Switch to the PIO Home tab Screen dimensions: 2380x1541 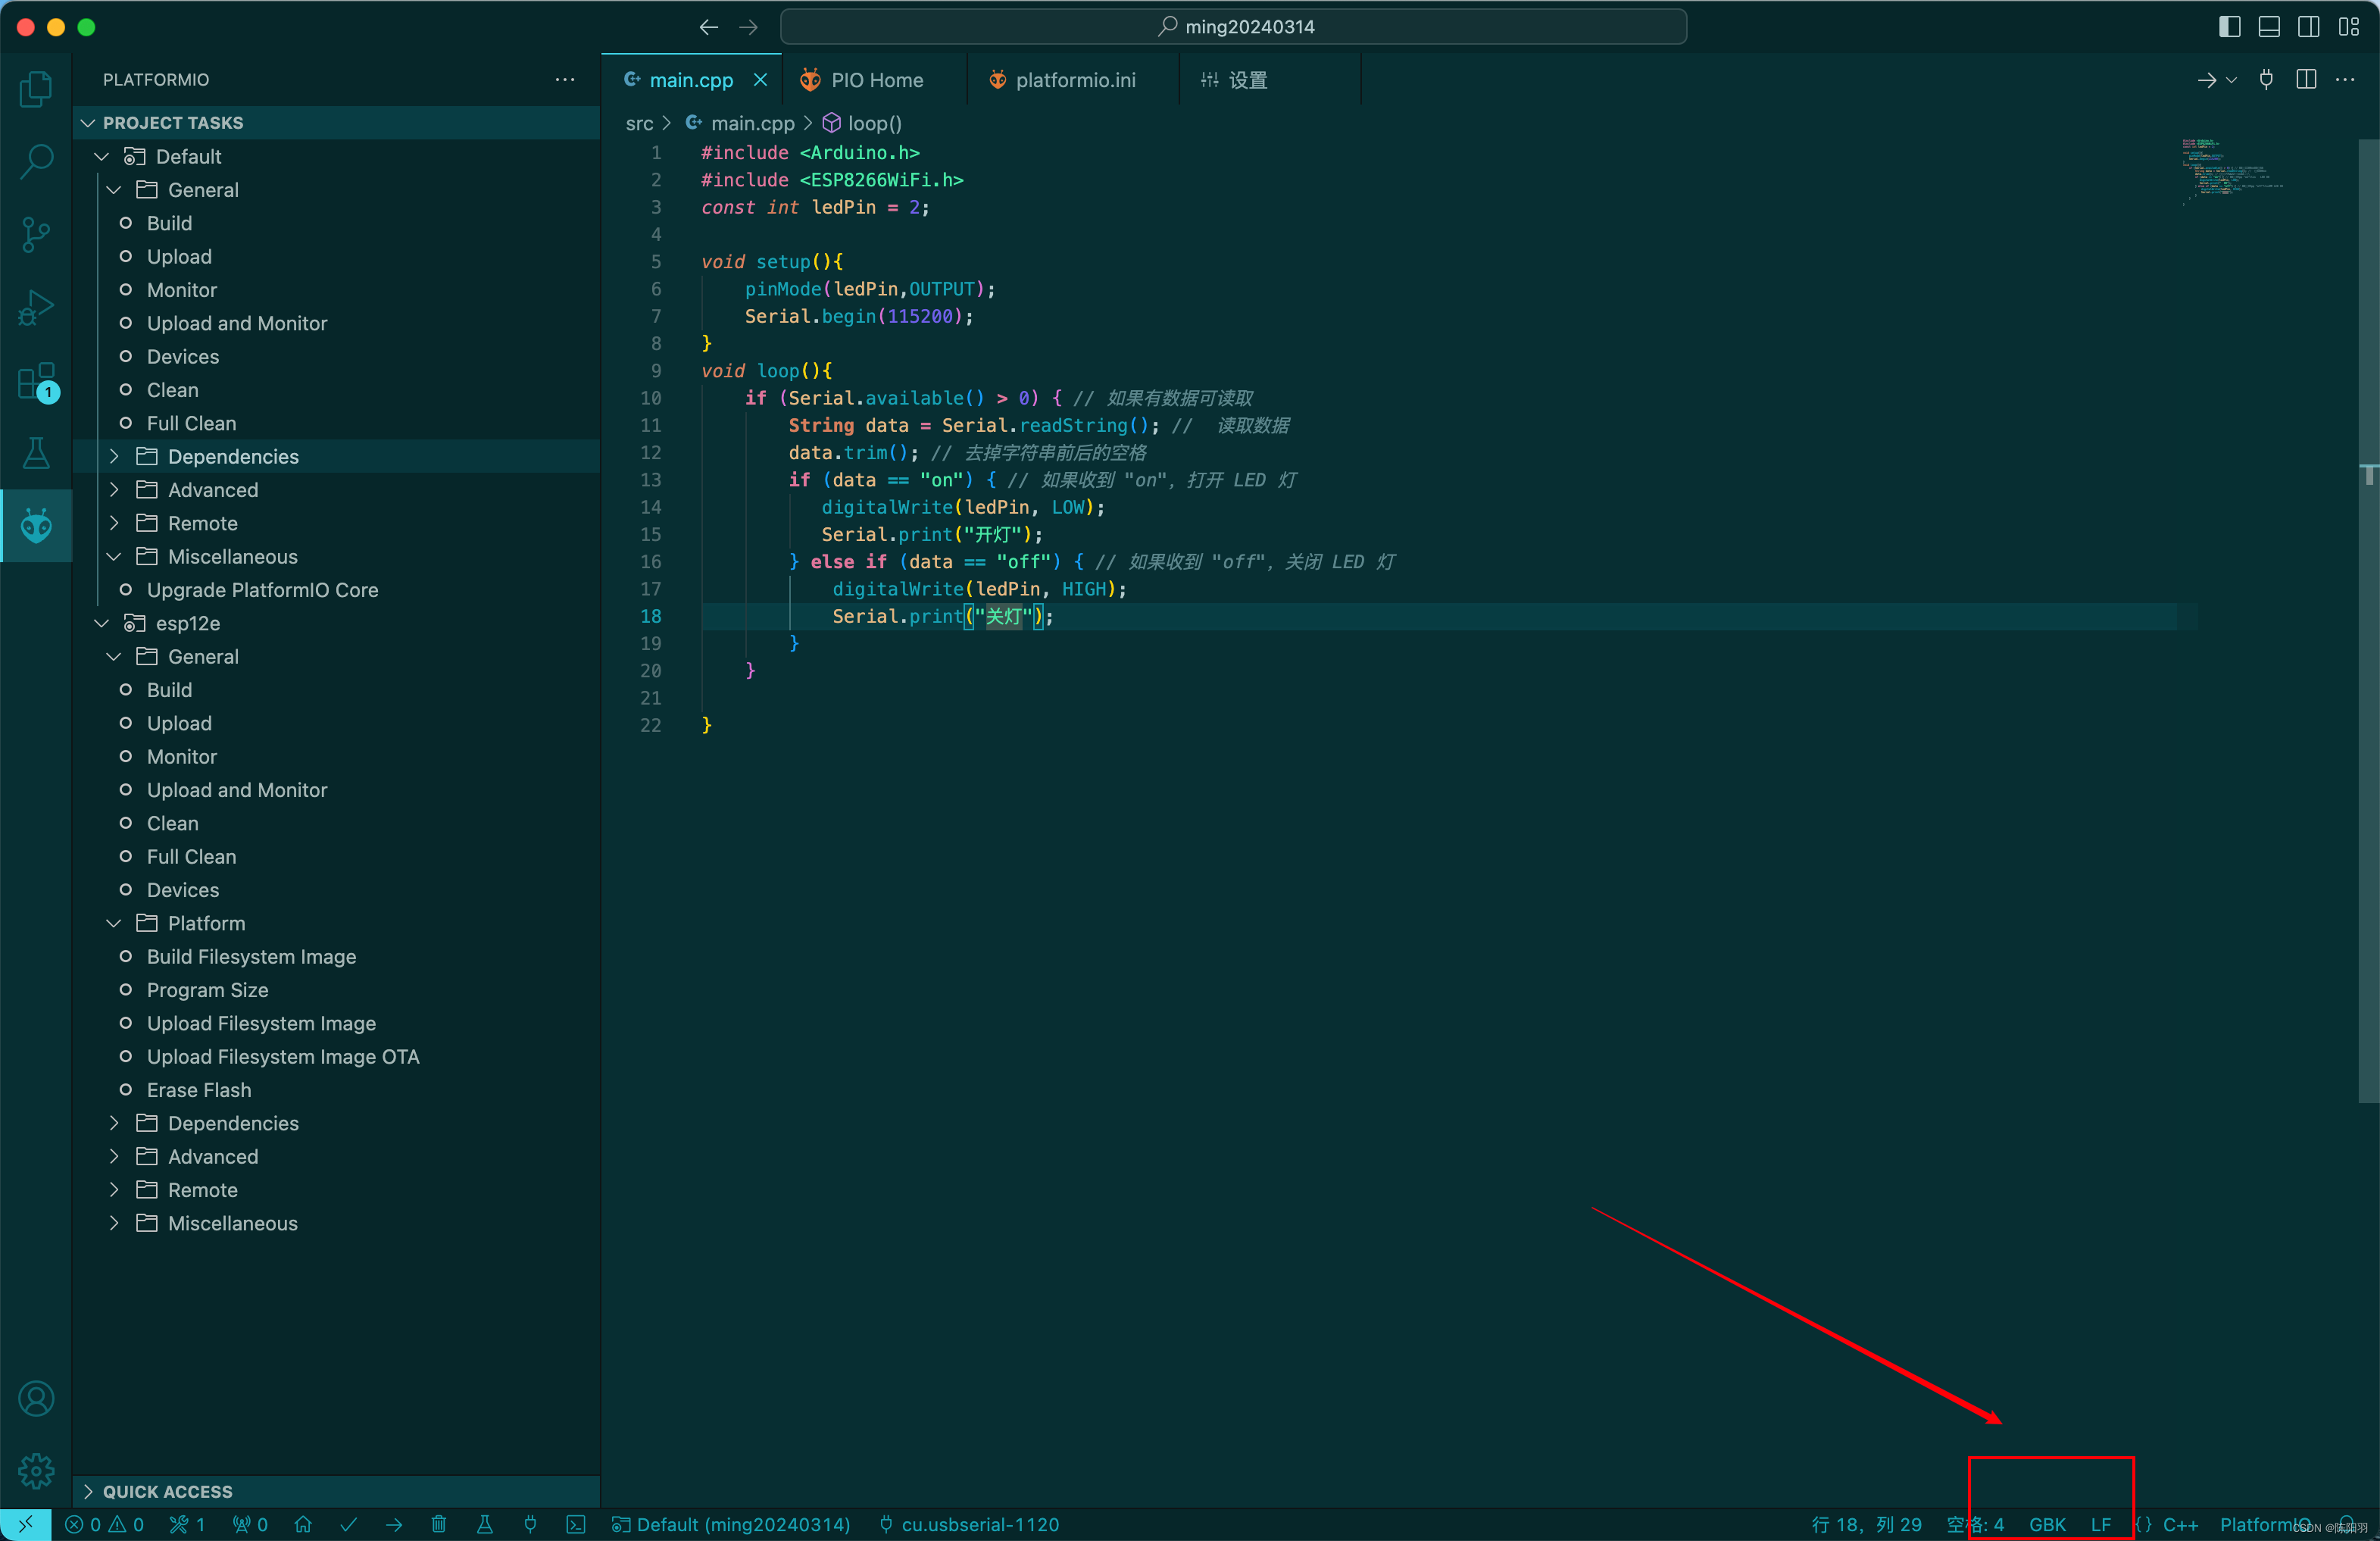pos(876,80)
